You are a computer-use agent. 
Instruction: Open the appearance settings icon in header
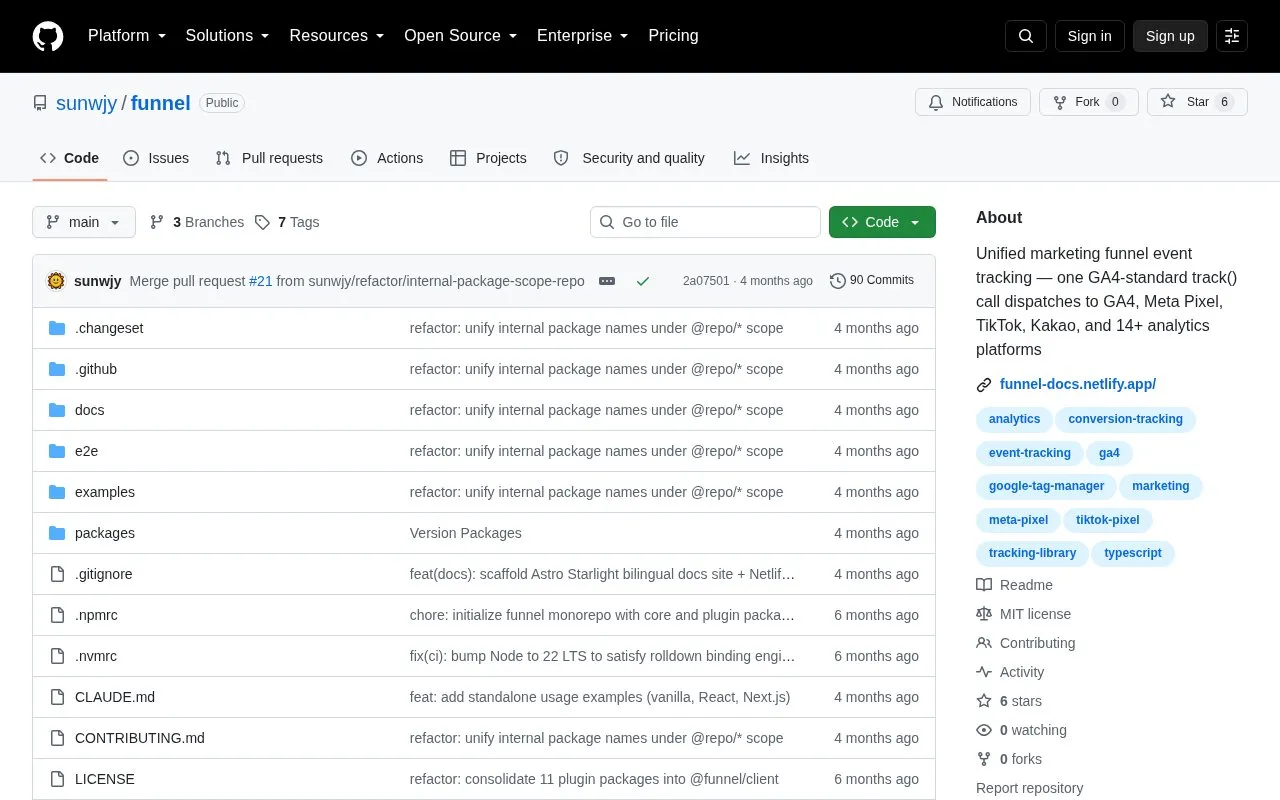1232,36
